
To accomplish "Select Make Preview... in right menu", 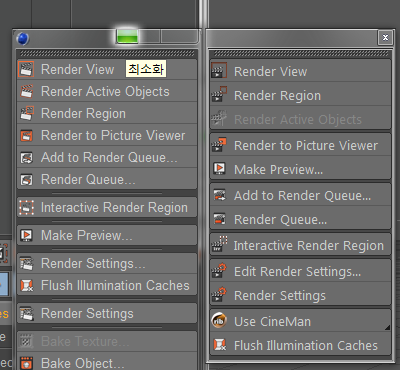I will 278,169.
